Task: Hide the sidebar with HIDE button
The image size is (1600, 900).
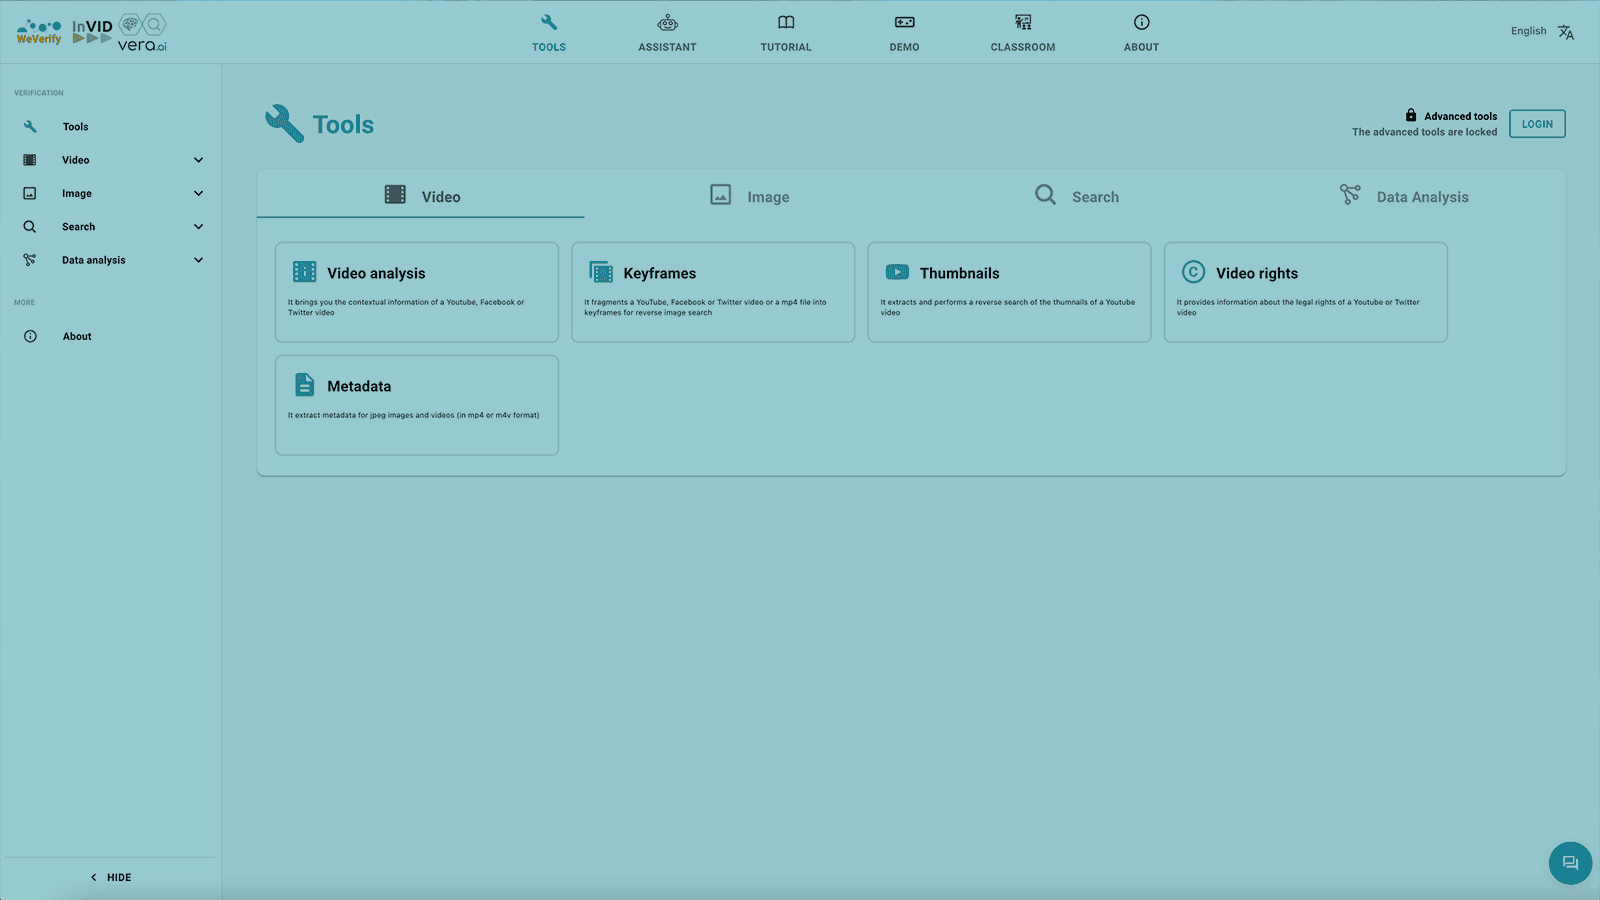Action: 111,877
